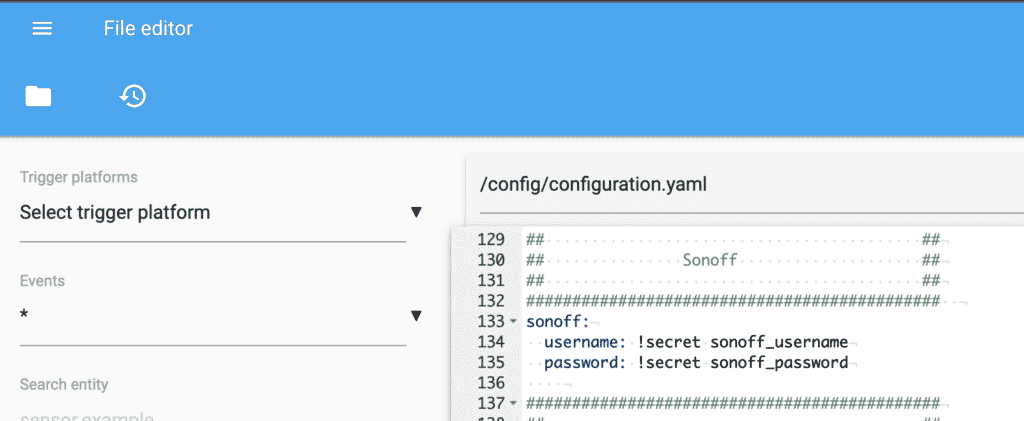Image resolution: width=1024 pixels, height=421 pixels.
Task: Select the Events asterisk field
Action: pyautogui.click(x=213, y=317)
